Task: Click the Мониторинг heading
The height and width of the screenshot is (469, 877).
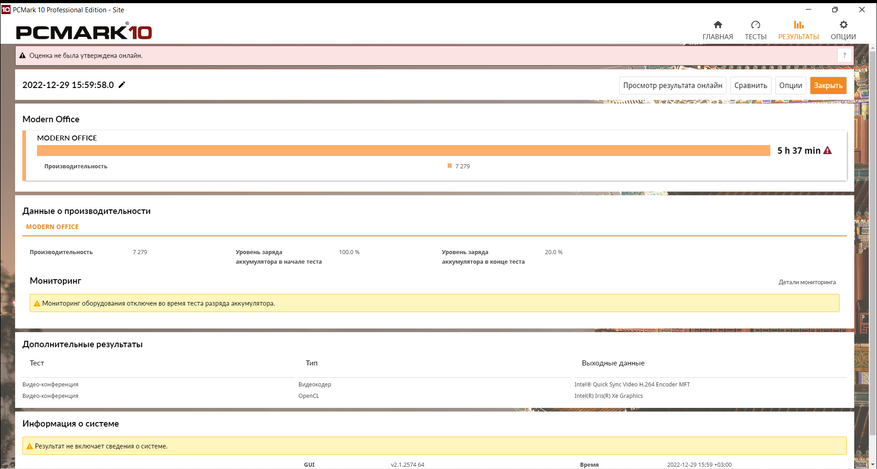Action: (x=55, y=281)
